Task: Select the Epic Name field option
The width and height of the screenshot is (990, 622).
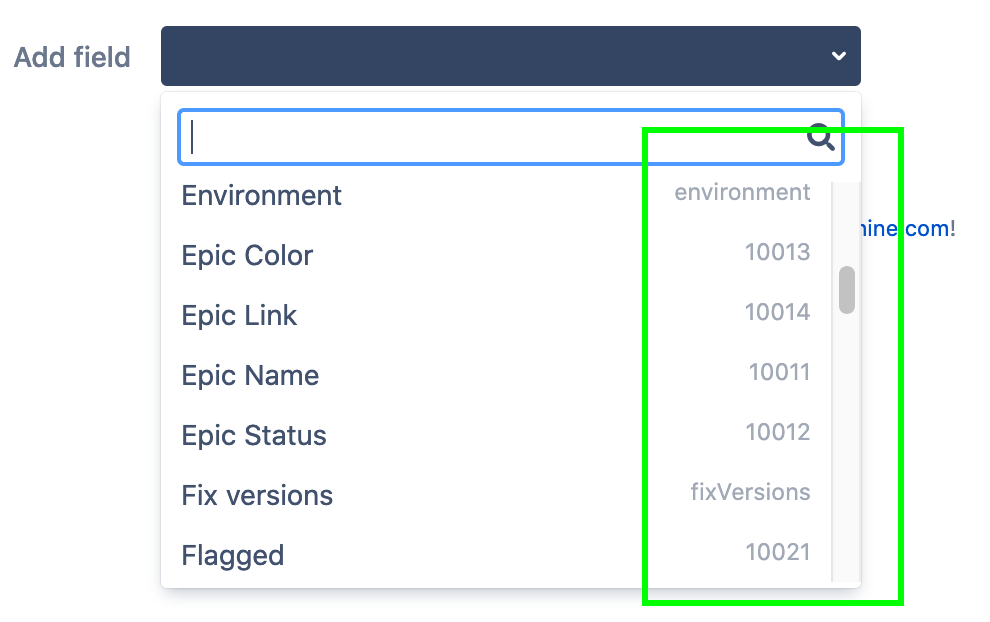Action: click(250, 376)
